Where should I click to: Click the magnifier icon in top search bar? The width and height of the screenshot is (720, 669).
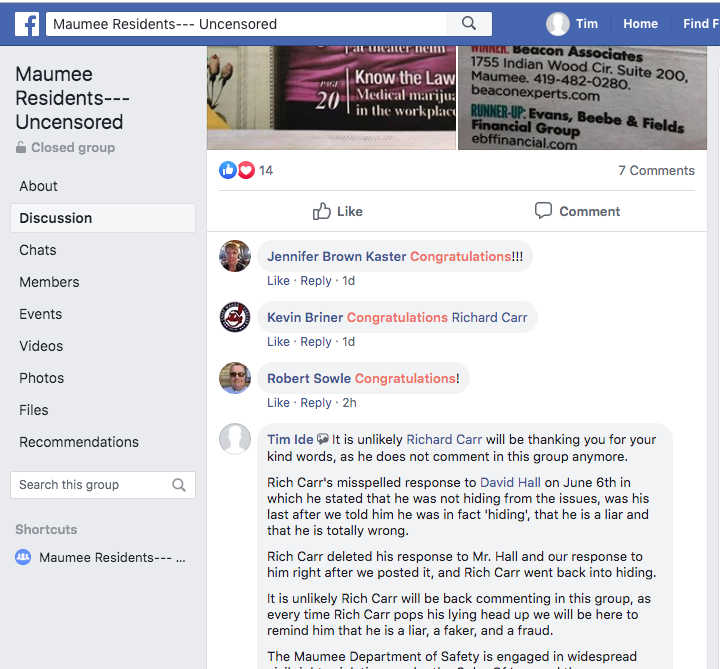tap(469, 23)
